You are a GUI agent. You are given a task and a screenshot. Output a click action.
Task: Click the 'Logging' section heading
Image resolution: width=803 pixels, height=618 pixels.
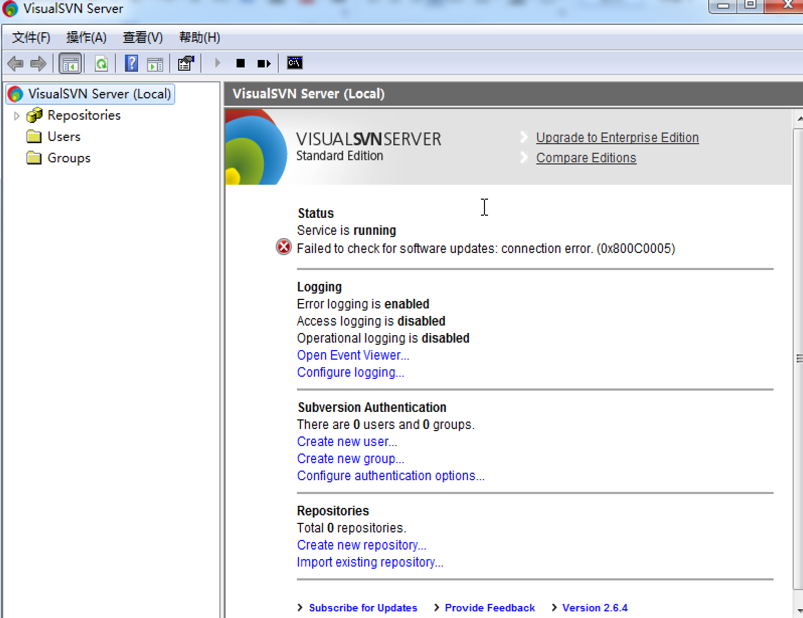coord(319,287)
